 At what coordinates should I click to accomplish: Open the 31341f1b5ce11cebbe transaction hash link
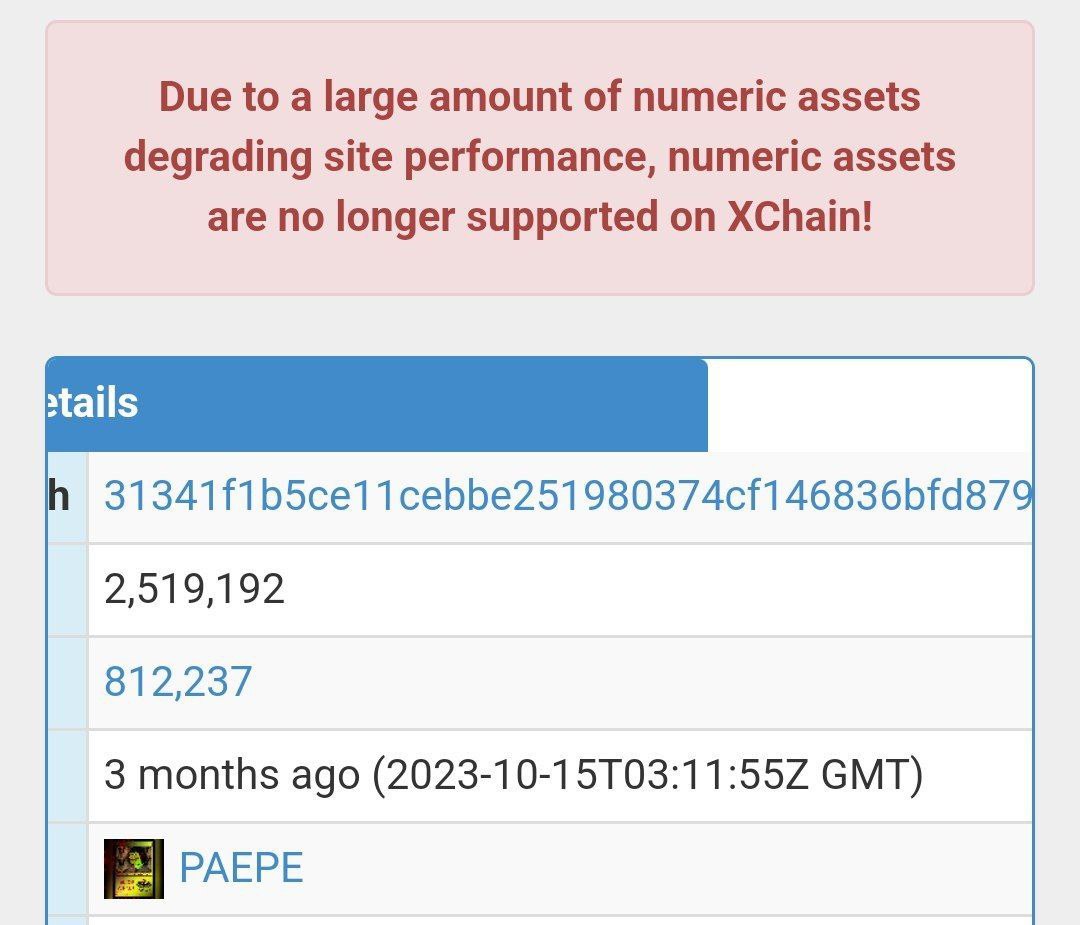pyautogui.click(x=568, y=495)
